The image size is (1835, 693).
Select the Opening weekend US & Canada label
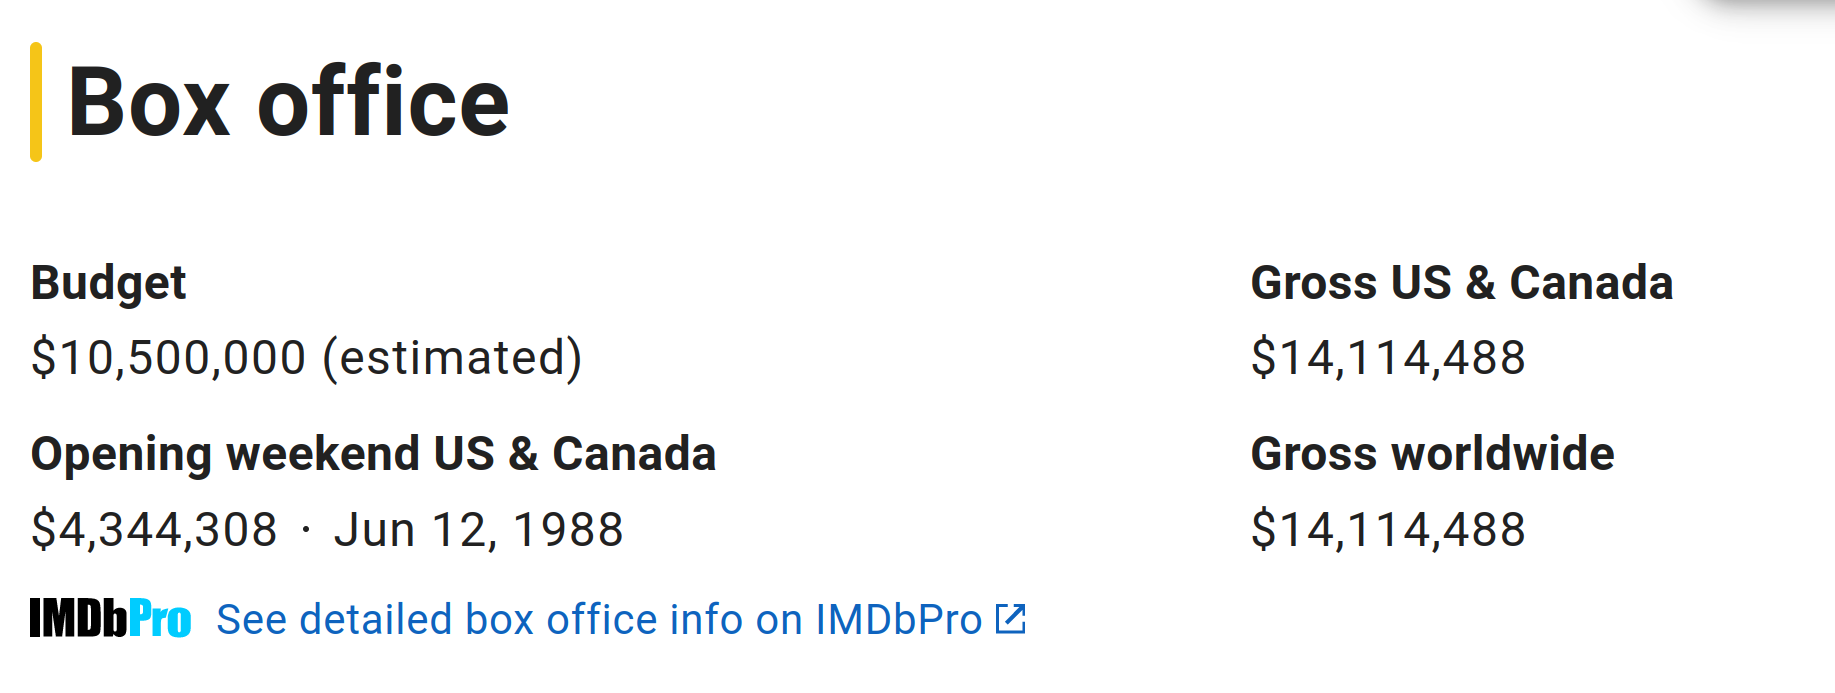(373, 454)
